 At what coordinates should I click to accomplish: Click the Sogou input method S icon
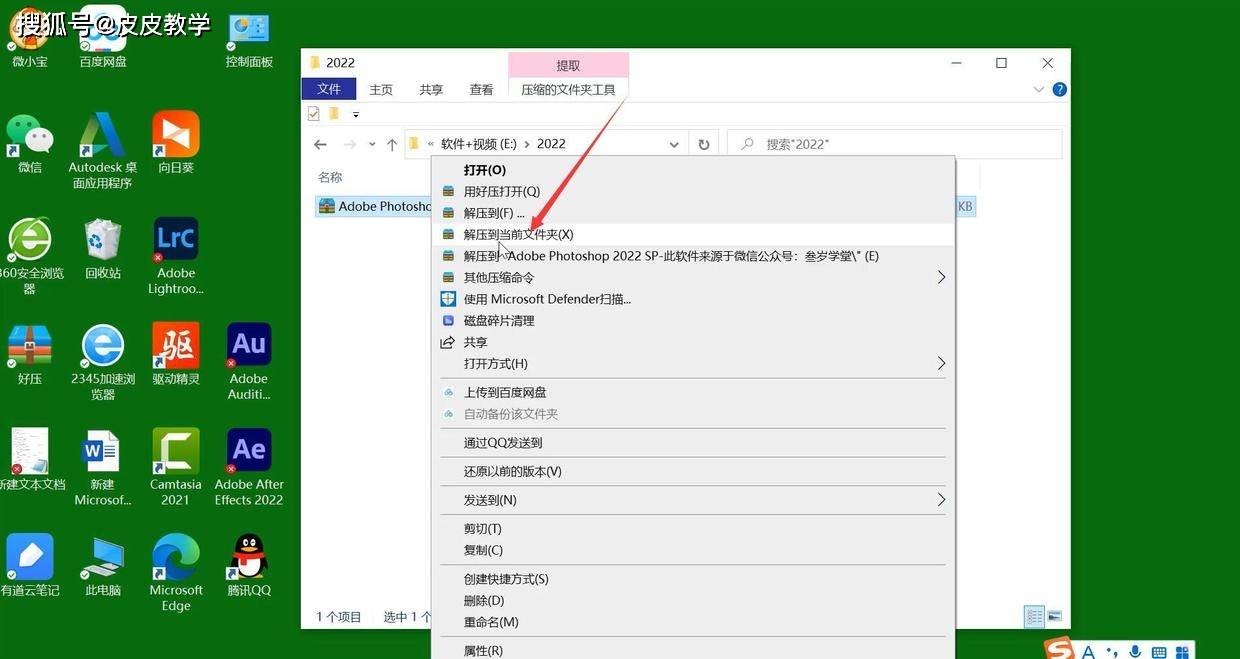point(1059,649)
